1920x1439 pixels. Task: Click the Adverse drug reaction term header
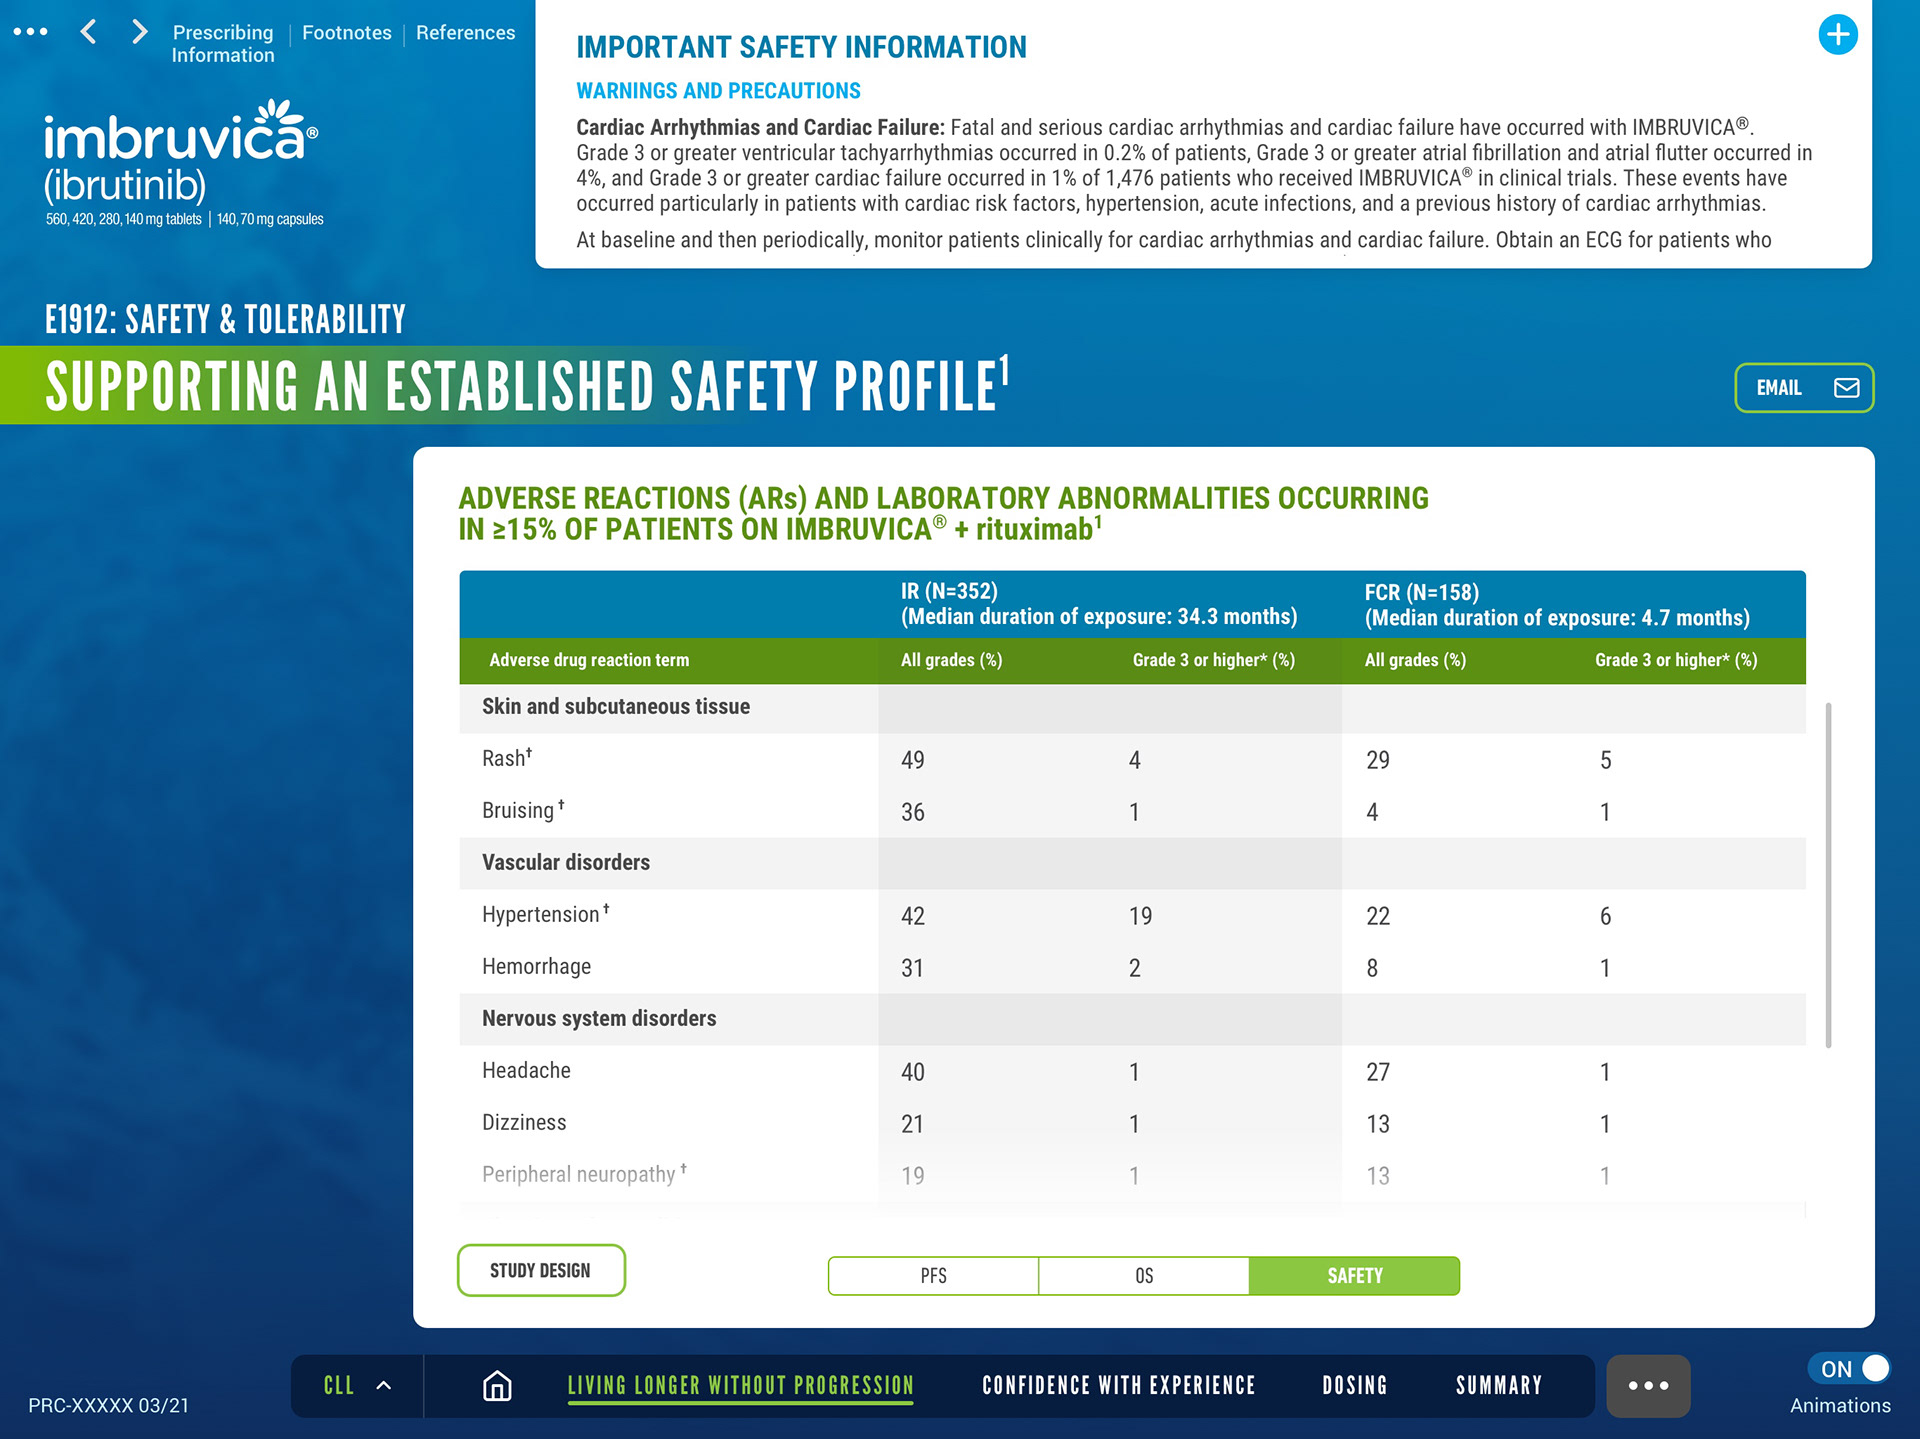[x=589, y=660]
